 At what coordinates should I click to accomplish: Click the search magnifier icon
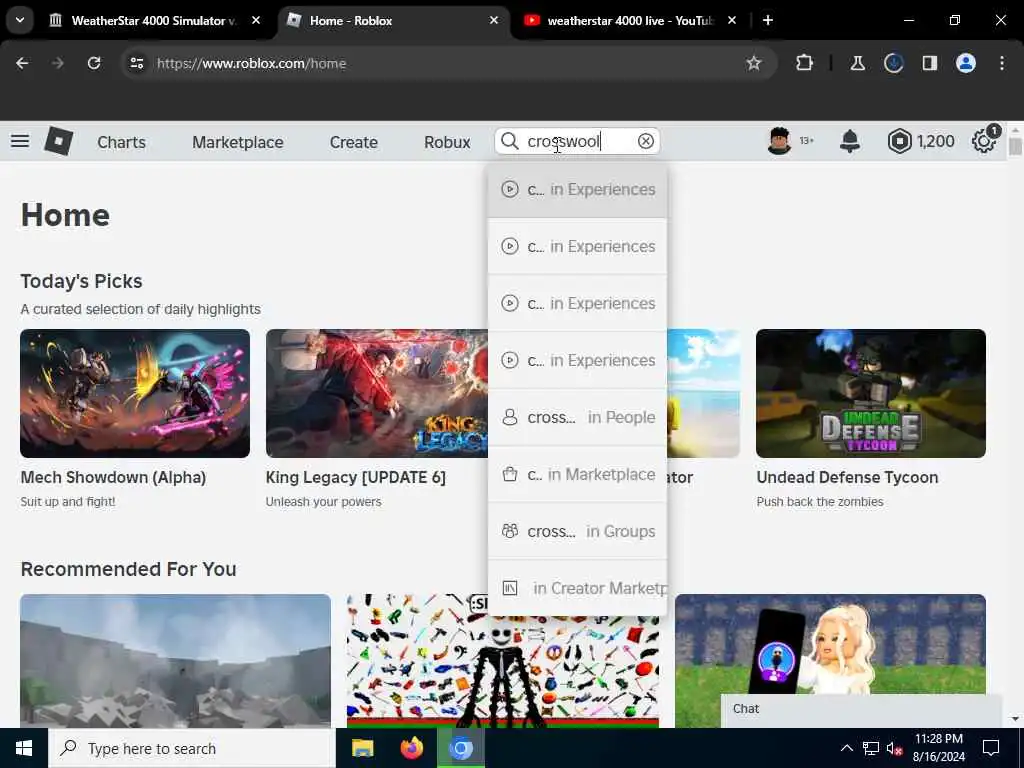coord(509,141)
